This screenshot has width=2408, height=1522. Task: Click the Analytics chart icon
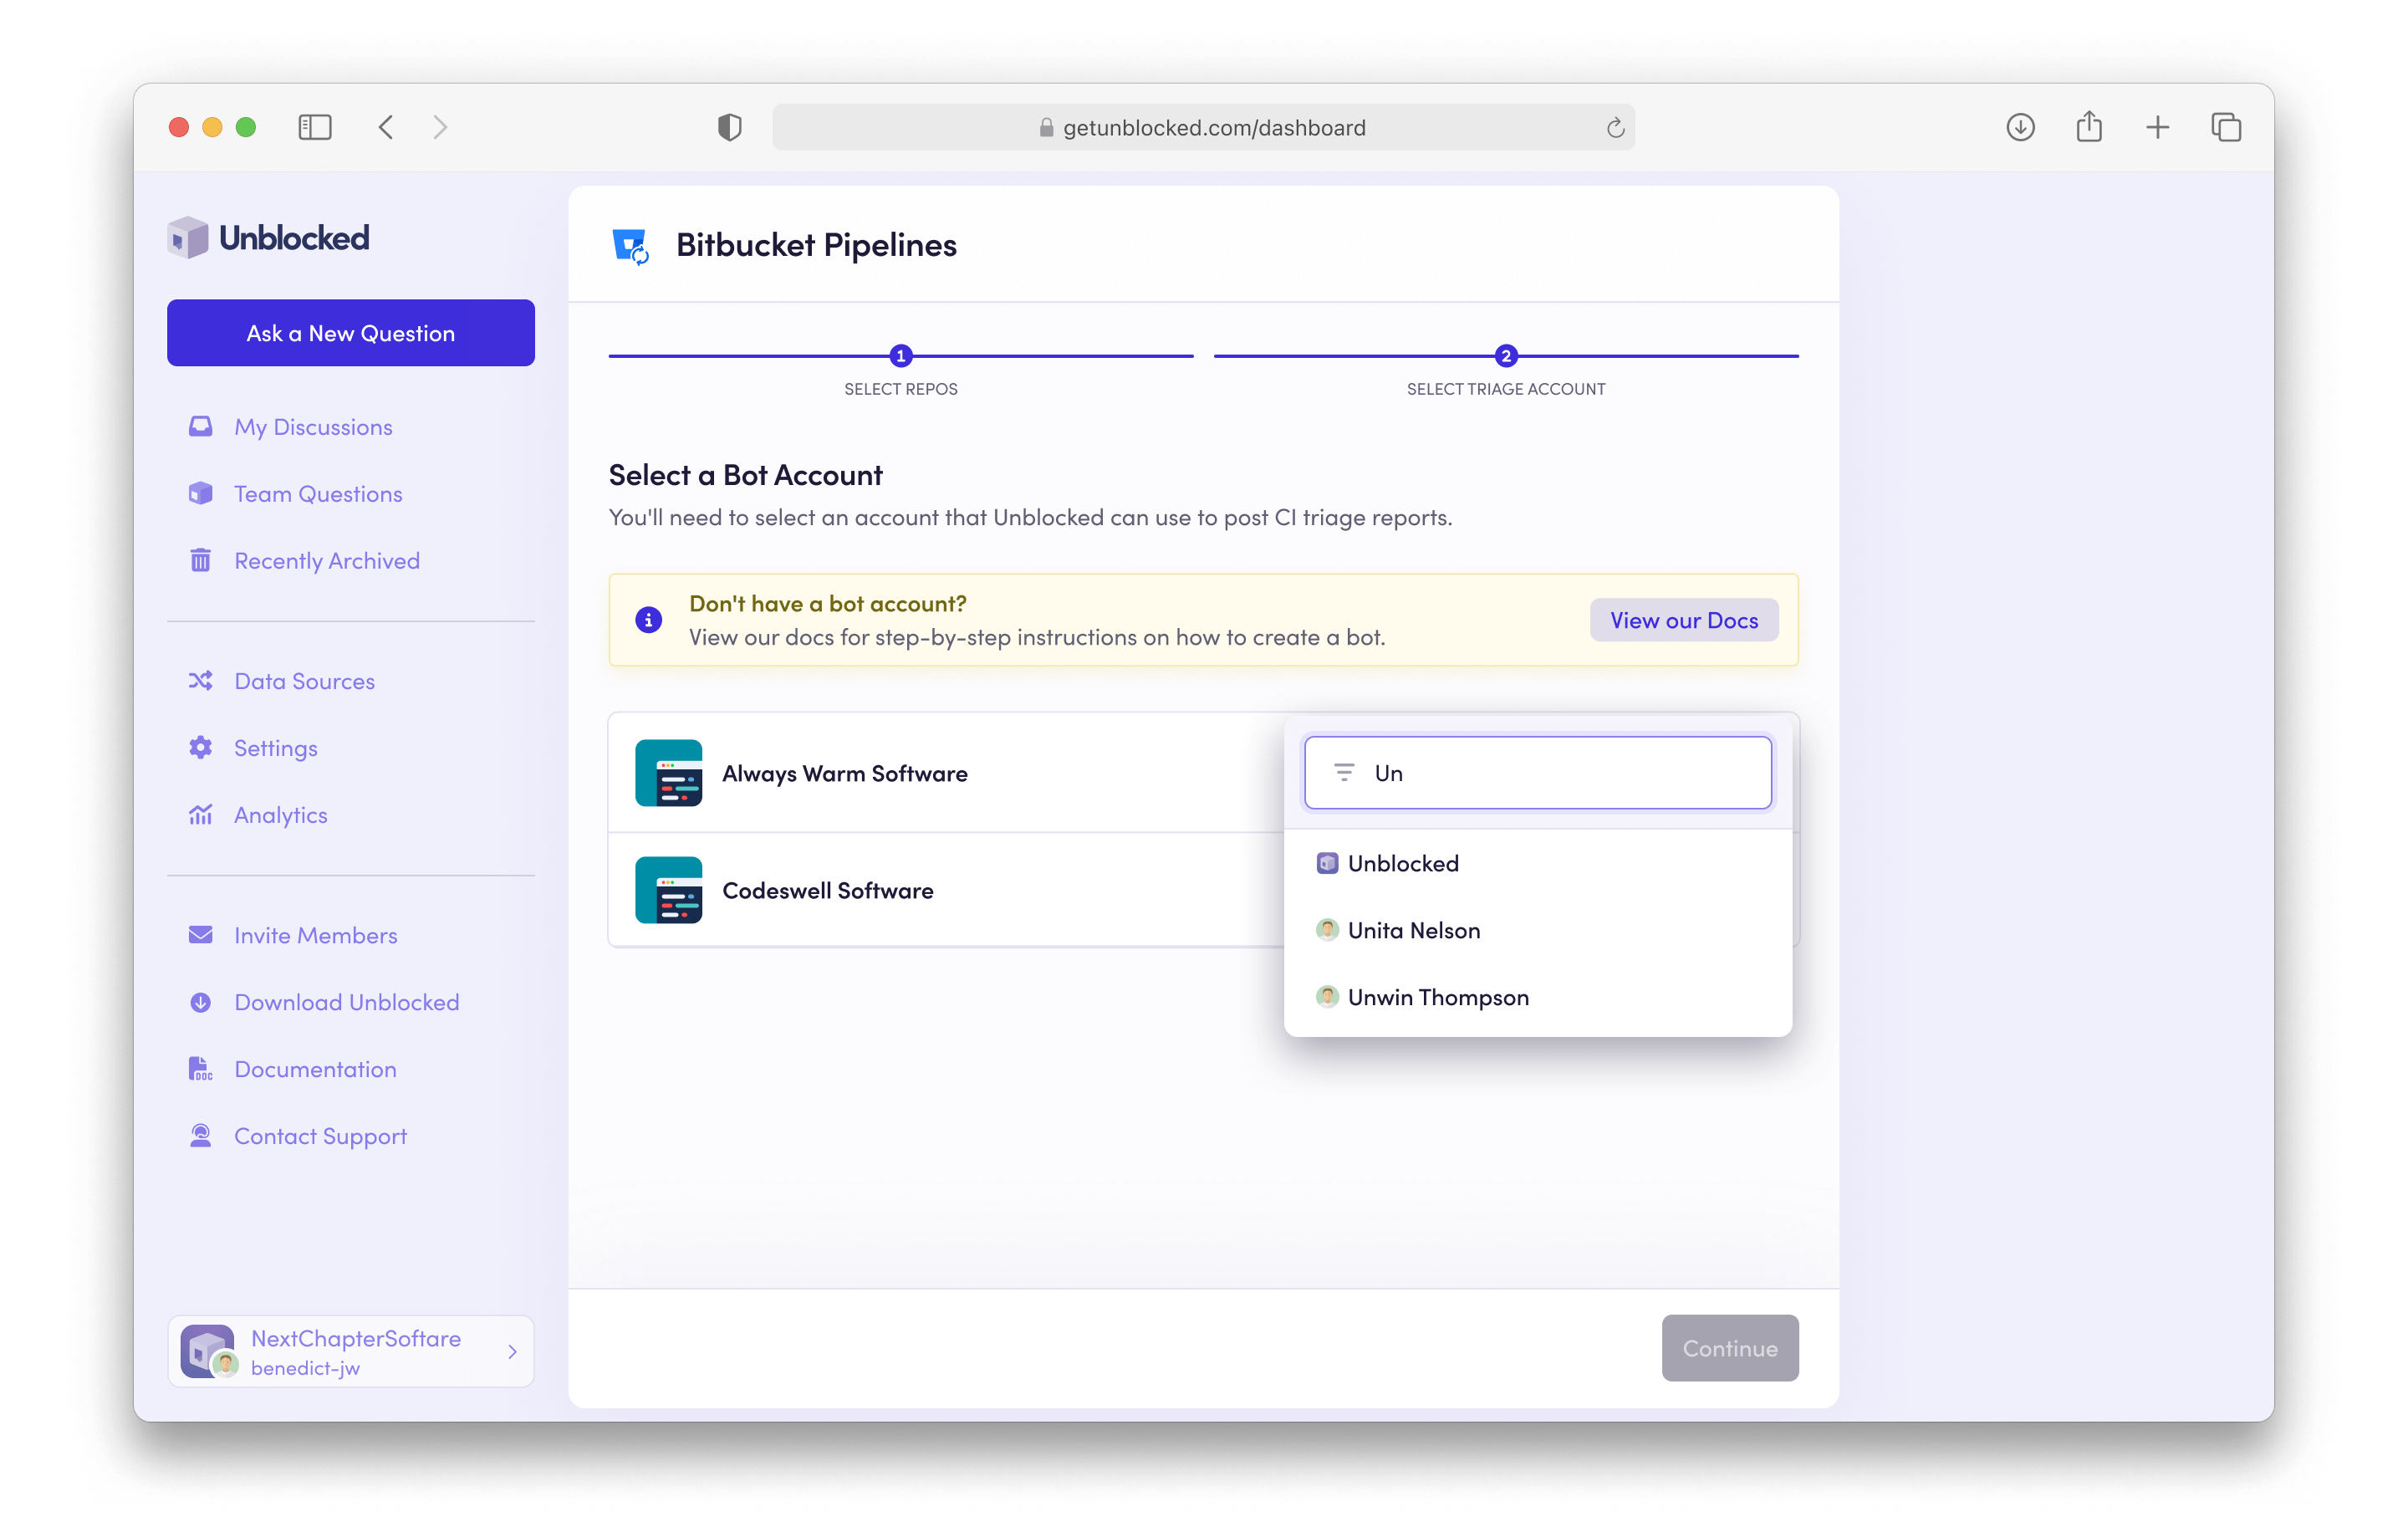point(200,815)
